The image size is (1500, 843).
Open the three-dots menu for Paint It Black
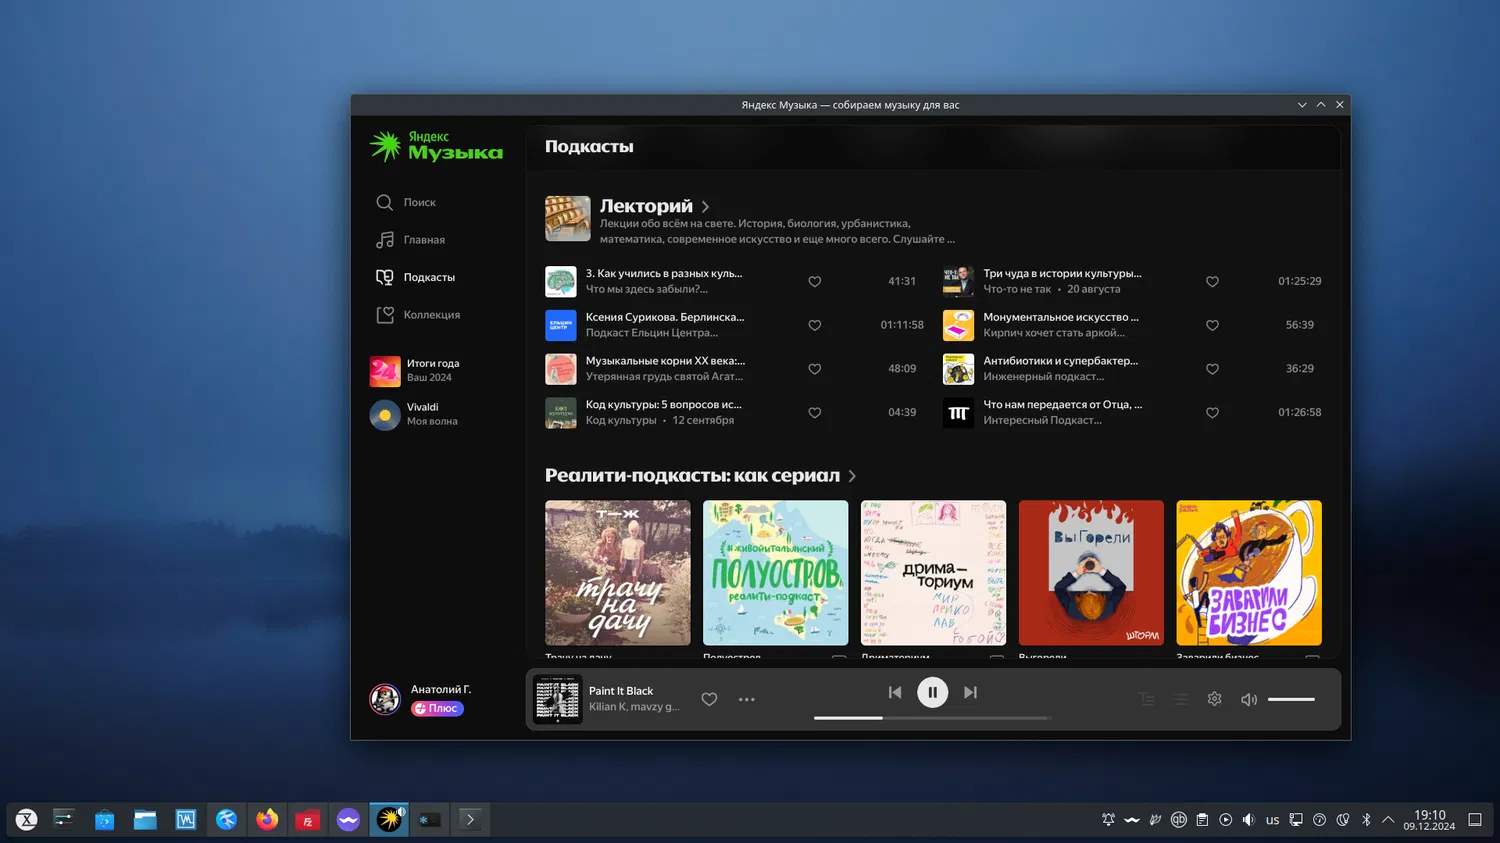[x=747, y=699]
